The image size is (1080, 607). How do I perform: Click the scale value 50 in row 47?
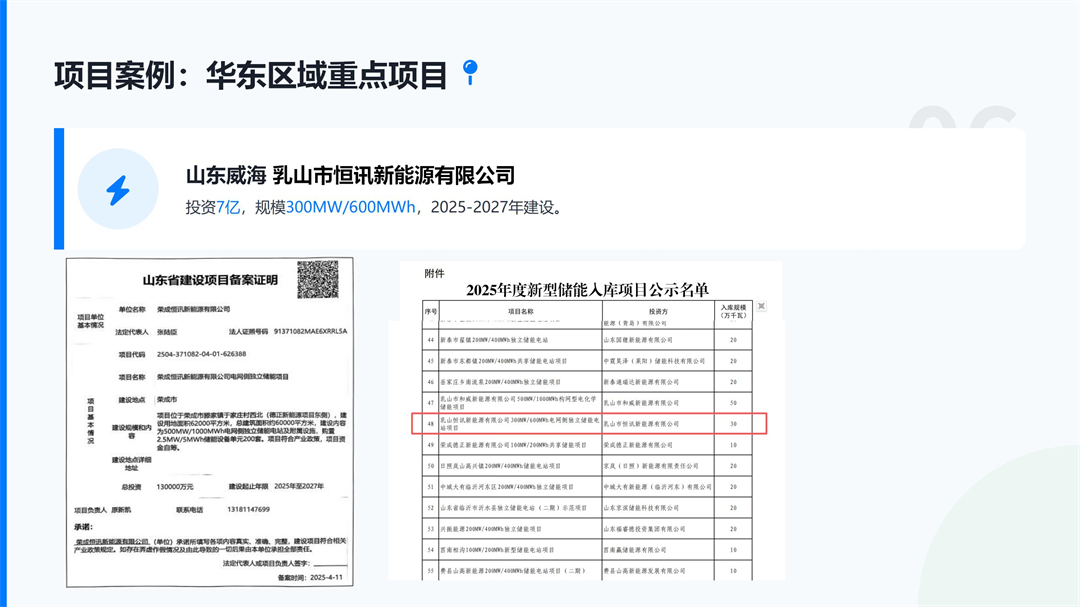[734, 402]
